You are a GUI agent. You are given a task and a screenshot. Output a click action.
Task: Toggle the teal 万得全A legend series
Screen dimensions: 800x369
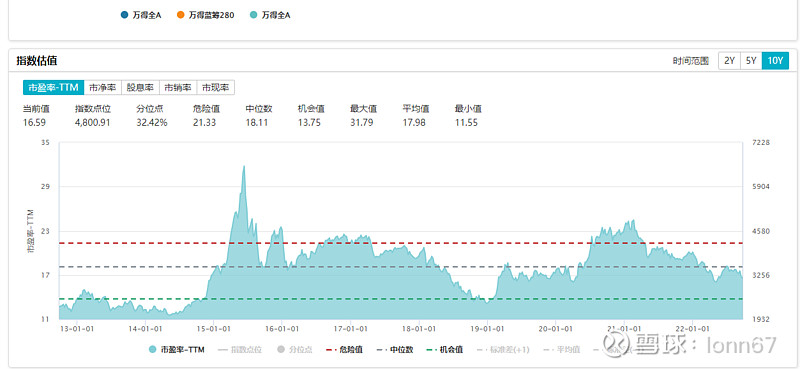coord(270,15)
